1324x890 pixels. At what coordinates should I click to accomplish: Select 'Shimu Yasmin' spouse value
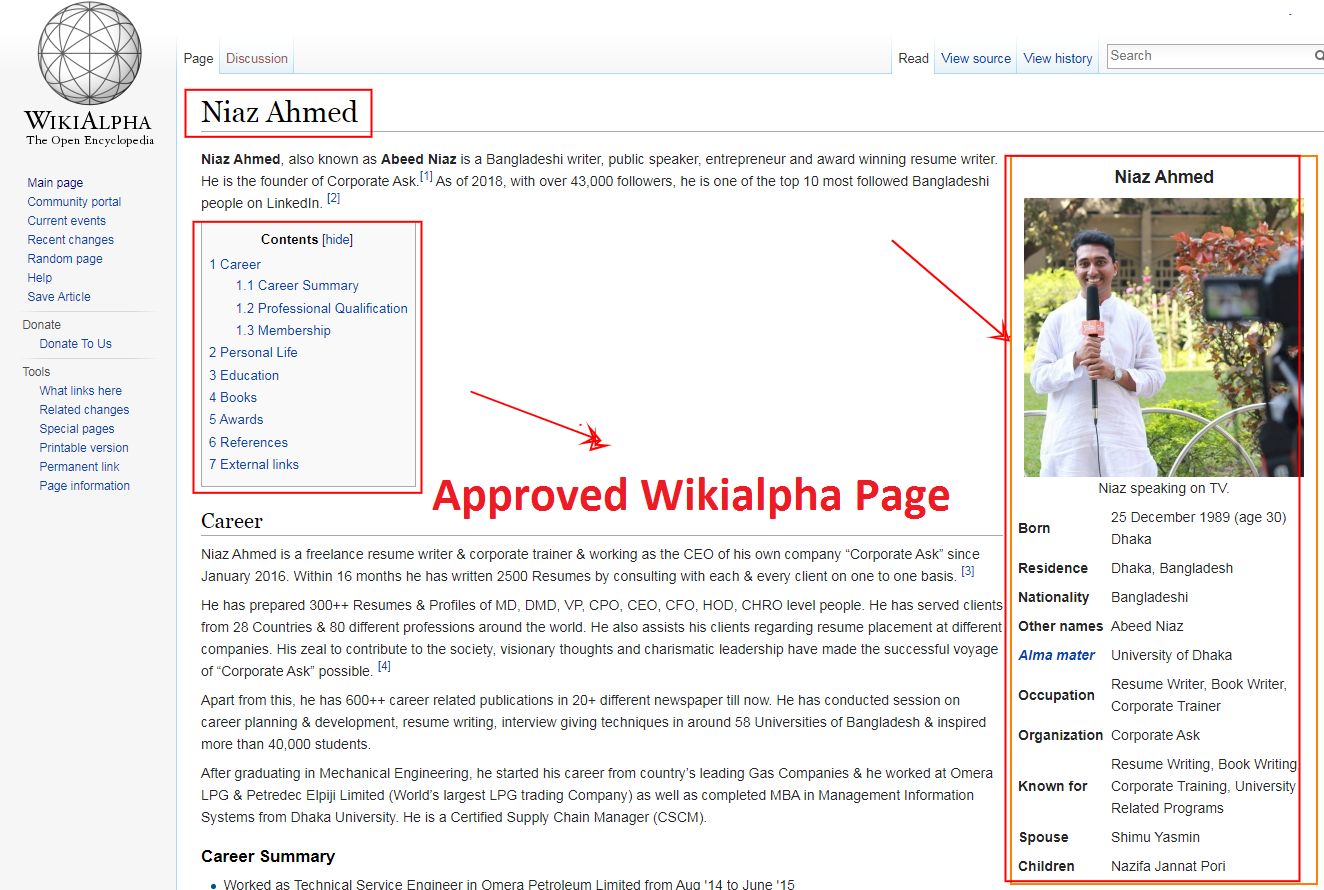point(1155,838)
